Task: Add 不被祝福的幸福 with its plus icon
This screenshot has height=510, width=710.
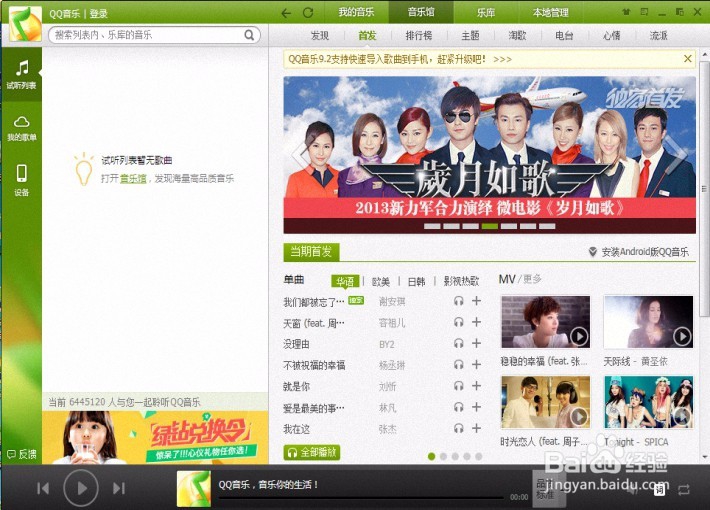Action: 476,364
